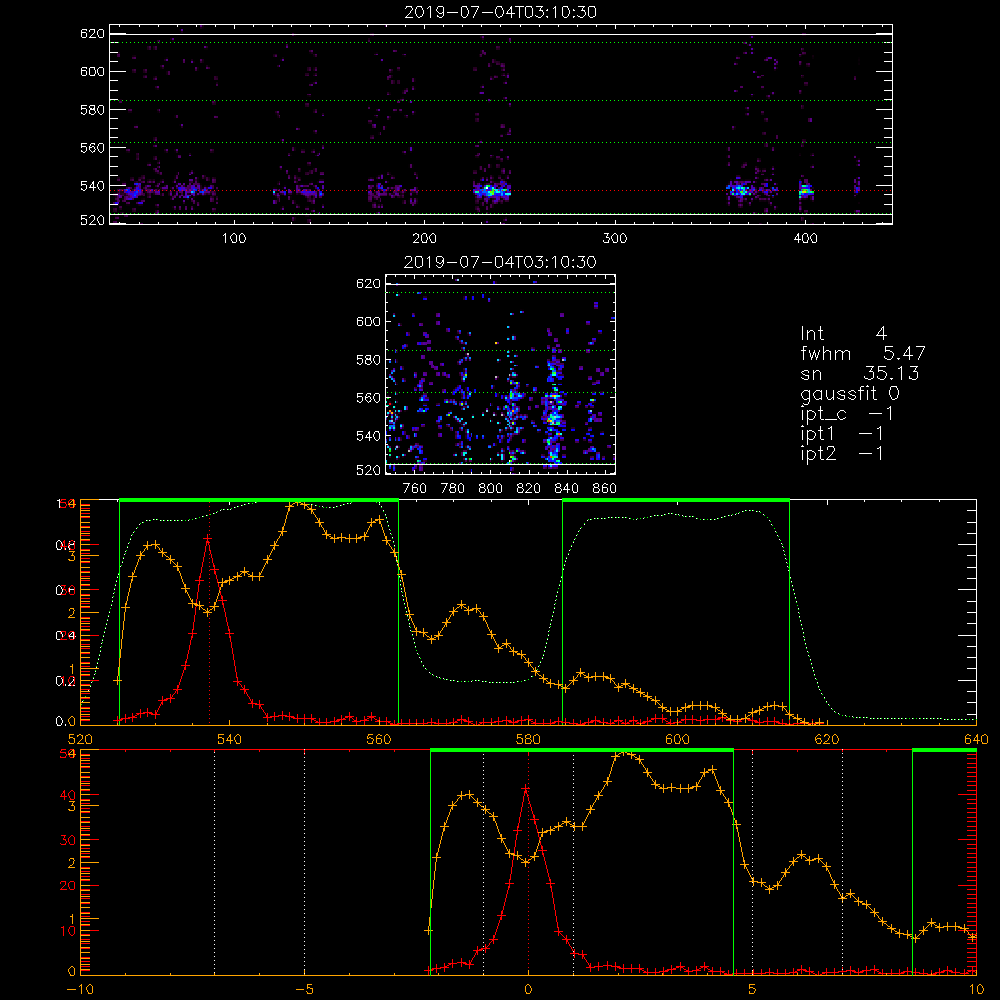This screenshot has width=1000, height=1000.
Task: Click the top plot x-axis label 200
Action: pos(424,239)
